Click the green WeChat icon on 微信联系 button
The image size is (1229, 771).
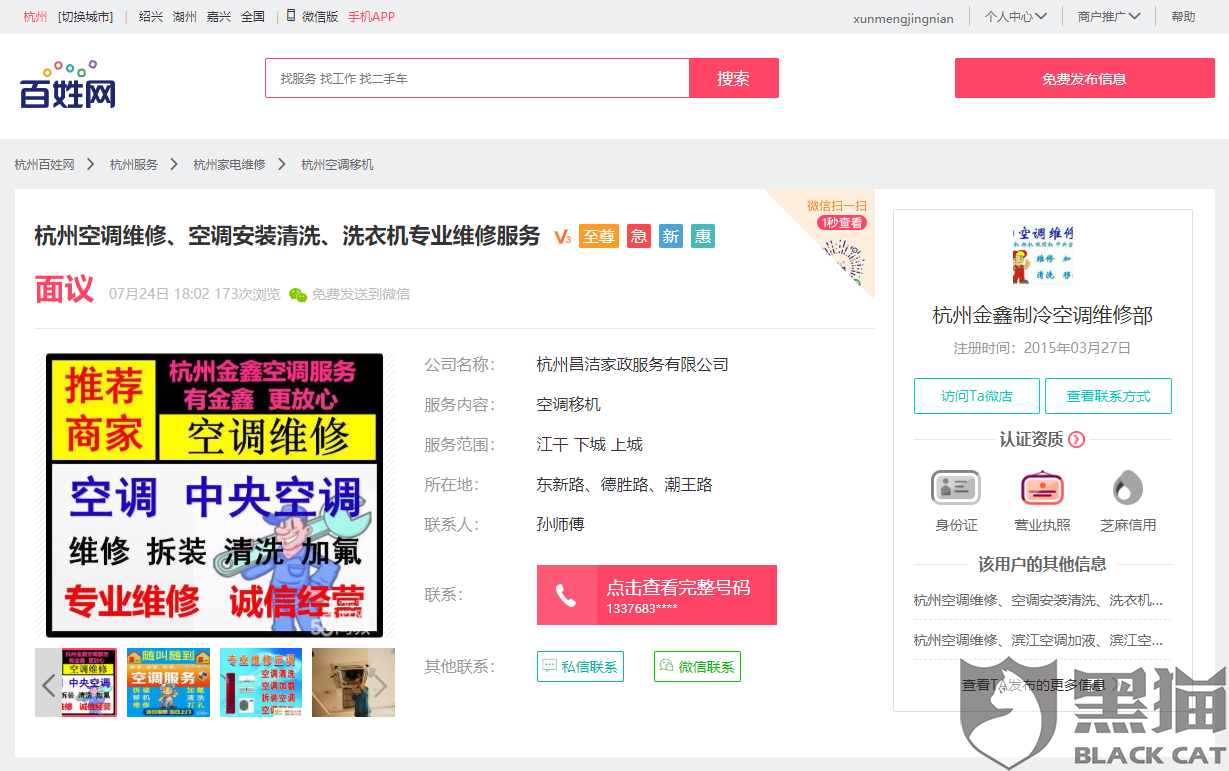[x=666, y=666]
